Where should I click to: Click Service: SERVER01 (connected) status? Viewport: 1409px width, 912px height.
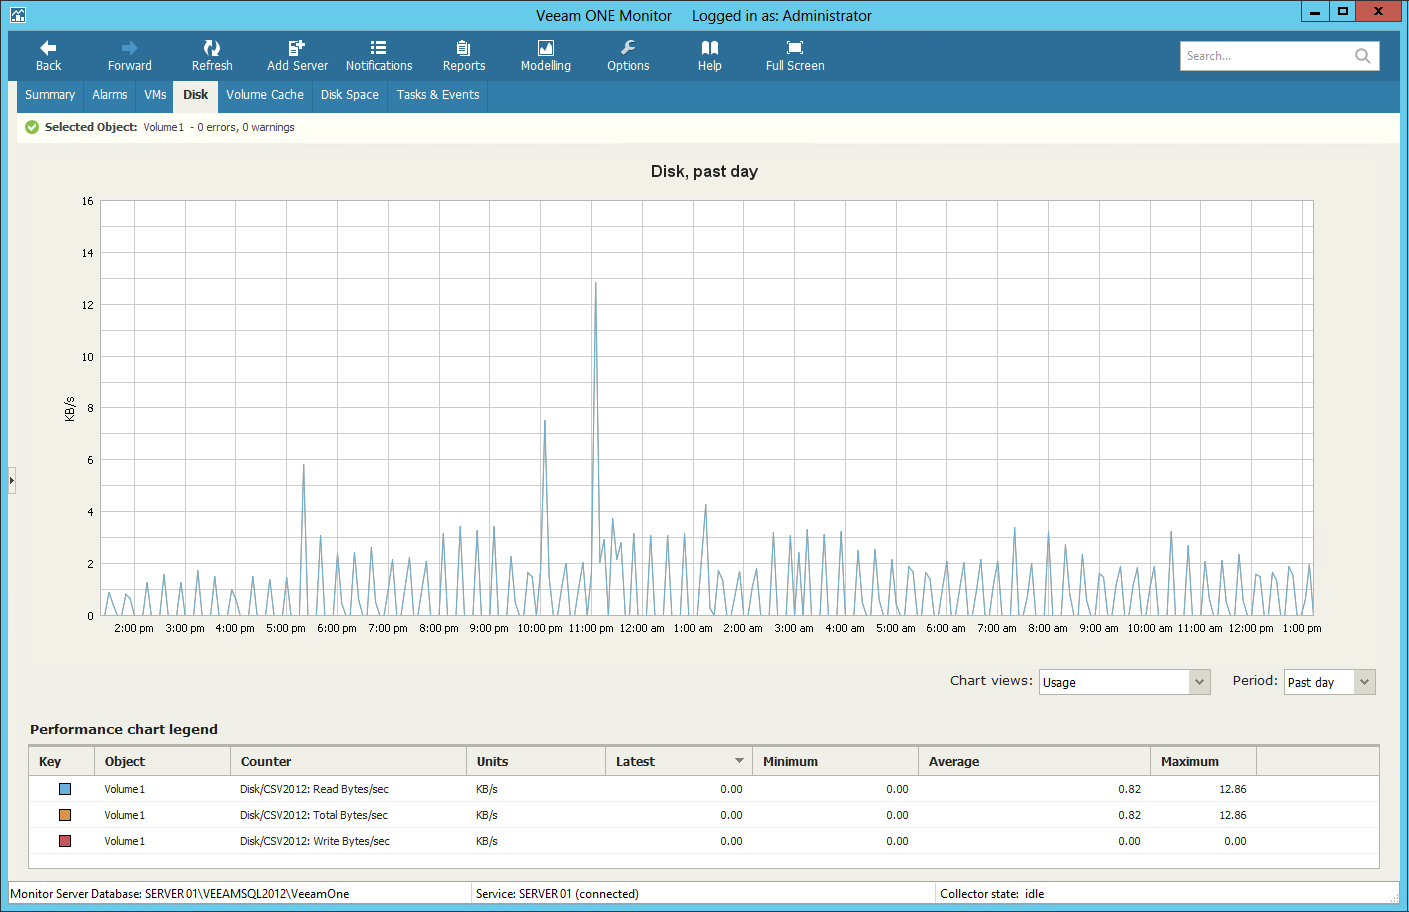[557, 894]
